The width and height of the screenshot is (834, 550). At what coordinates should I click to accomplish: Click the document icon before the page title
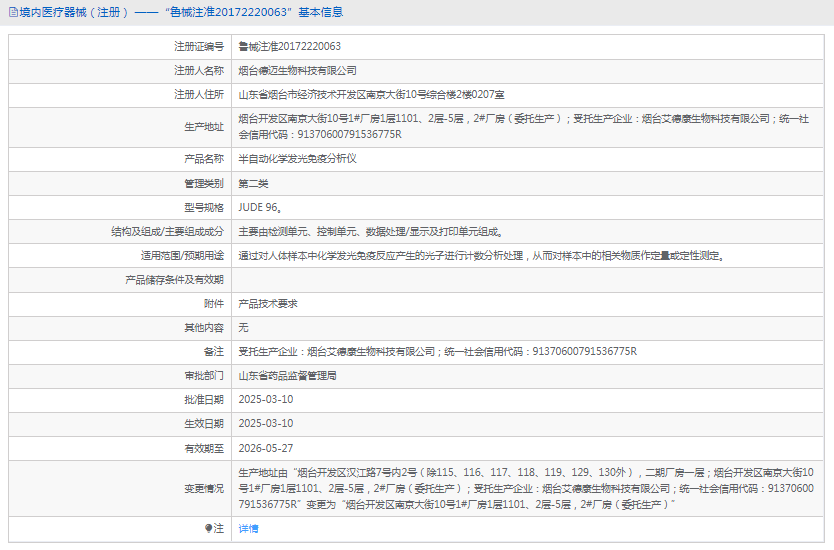13,12
